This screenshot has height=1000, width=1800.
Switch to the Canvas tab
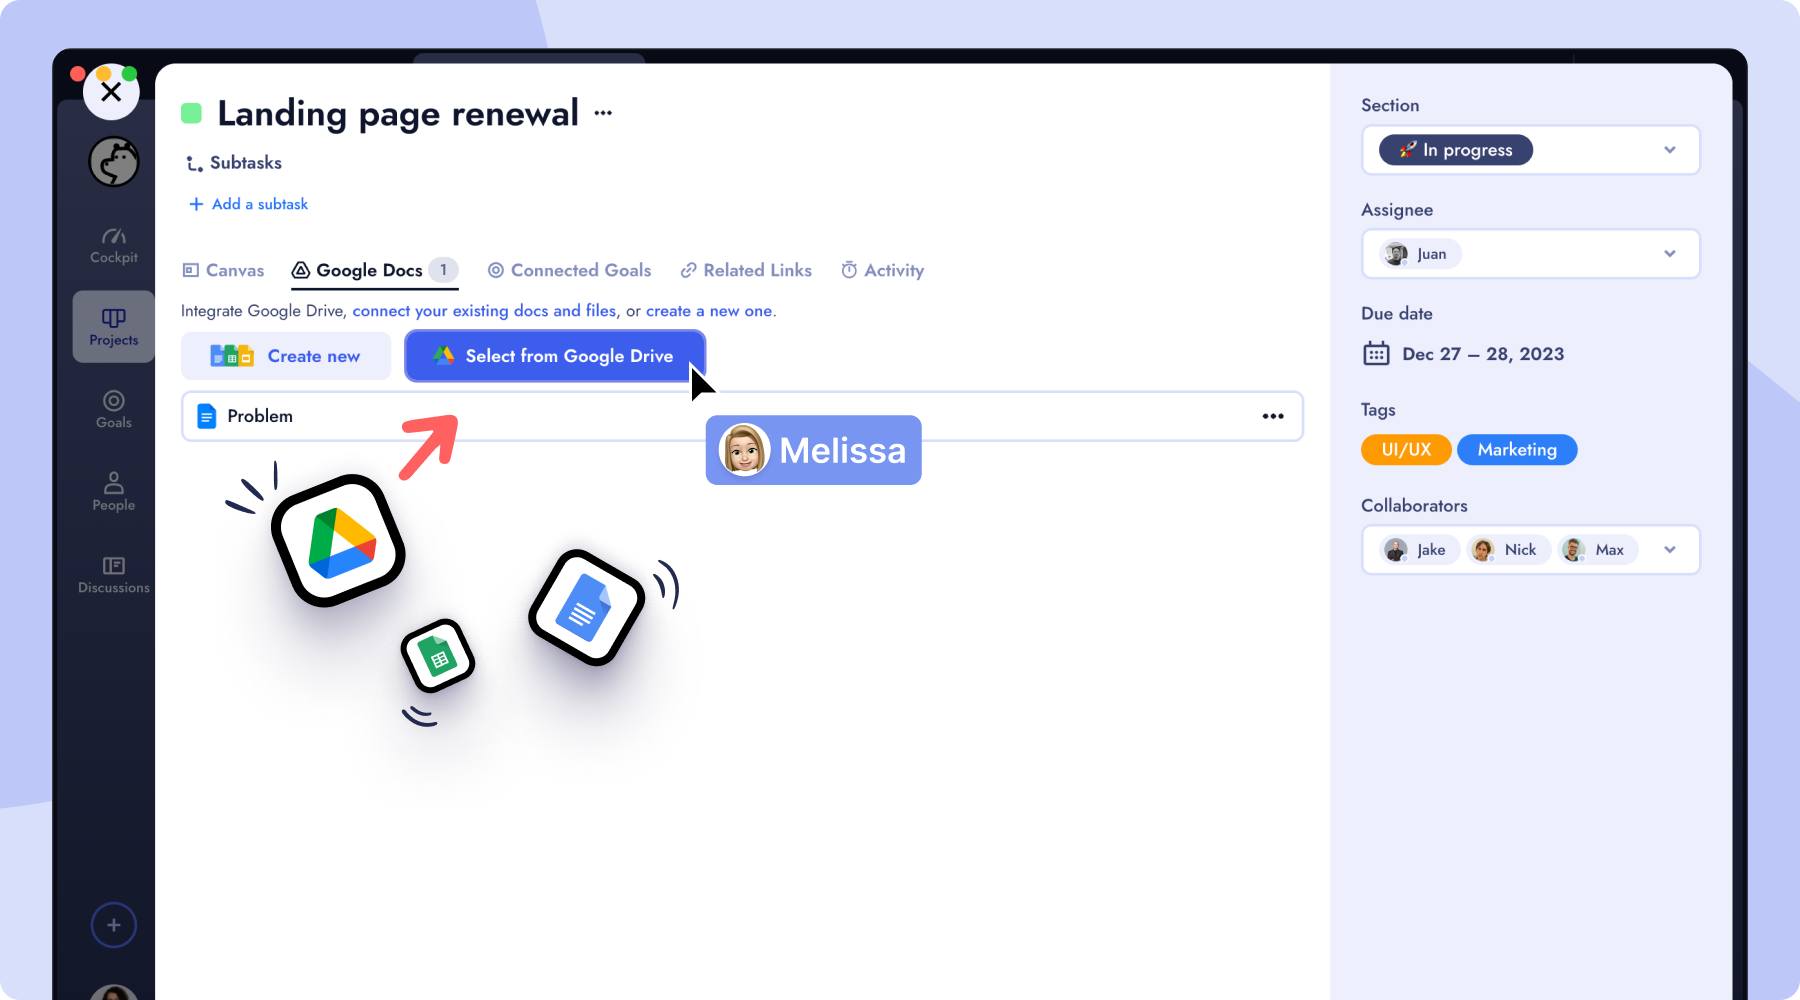click(x=223, y=270)
